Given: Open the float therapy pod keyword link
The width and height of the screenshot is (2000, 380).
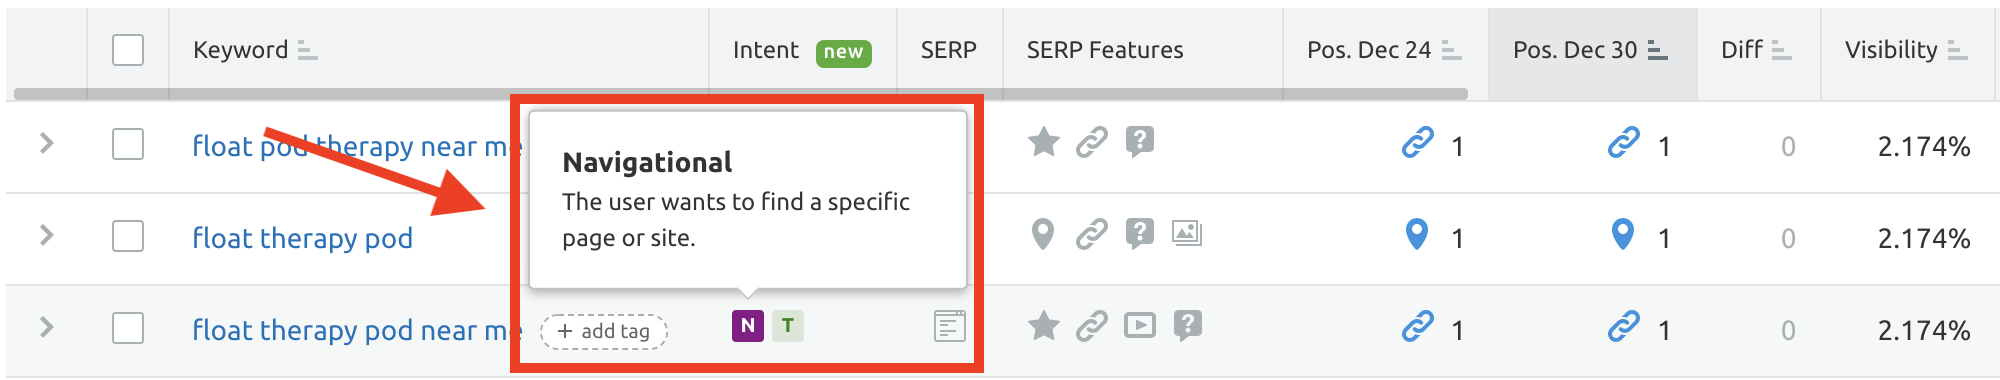Looking at the screenshot, I should point(302,238).
